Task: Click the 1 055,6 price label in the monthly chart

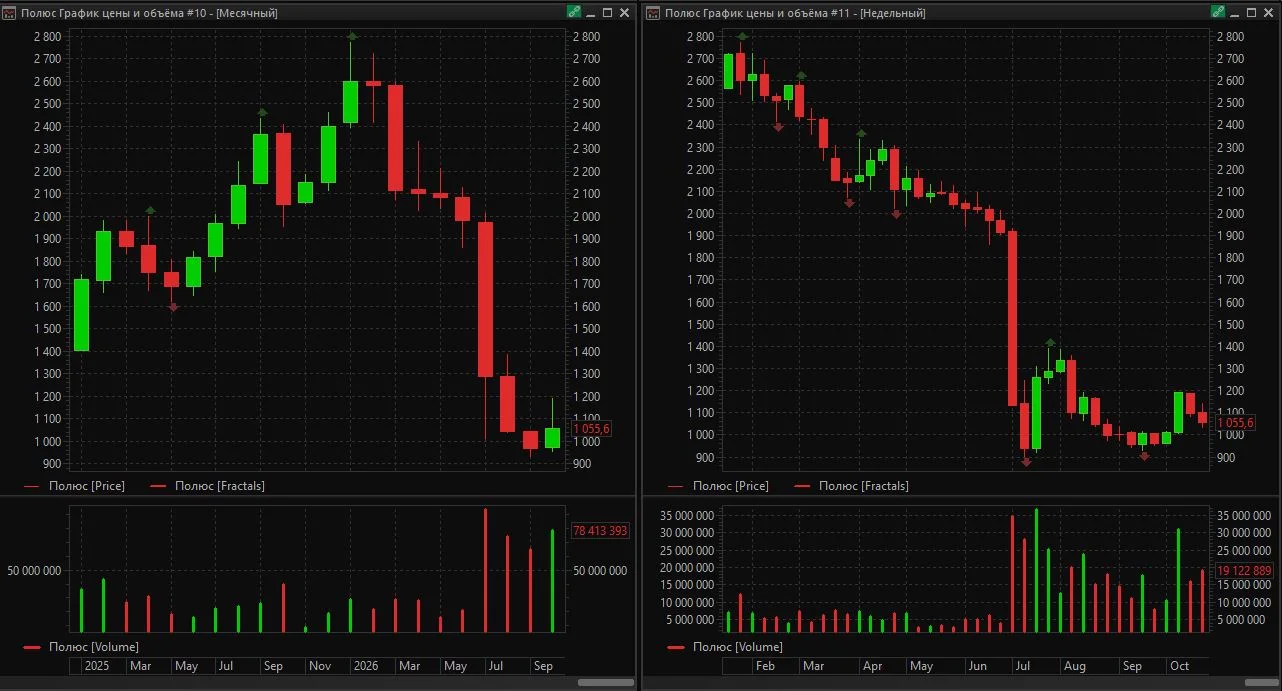Action: point(591,429)
